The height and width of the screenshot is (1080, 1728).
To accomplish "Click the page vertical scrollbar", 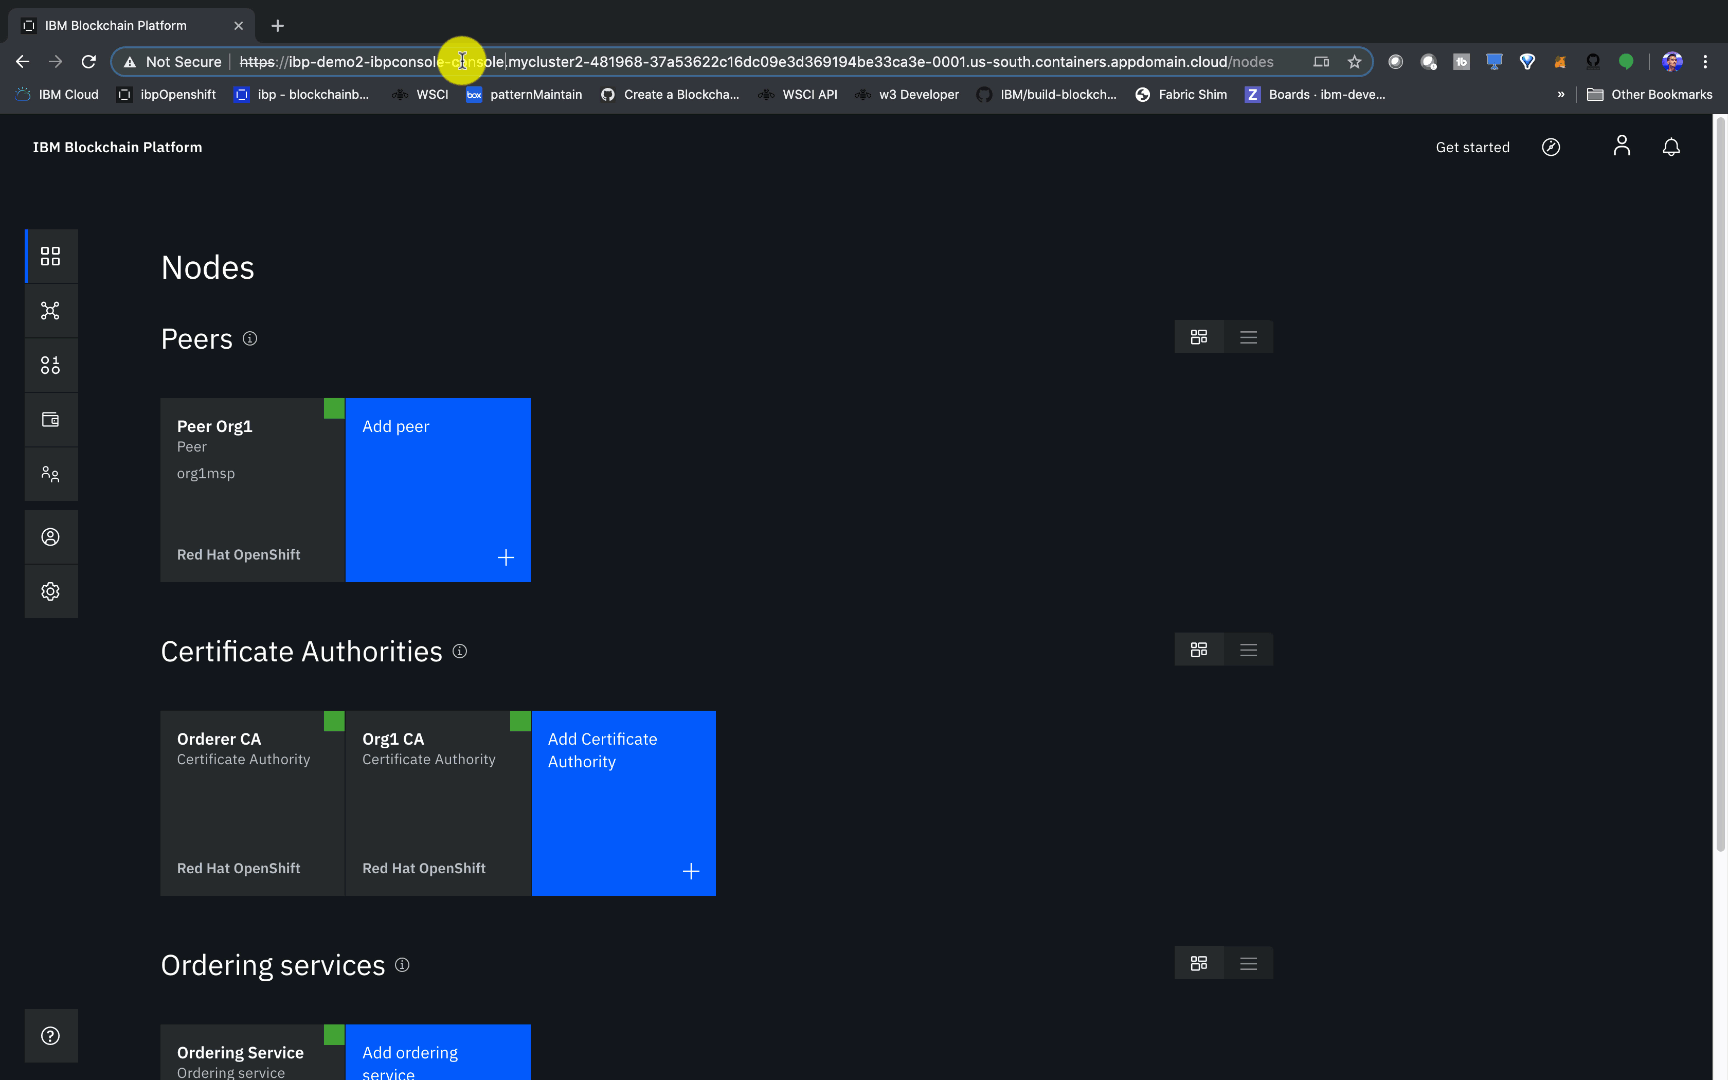I will [x=1720, y=484].
